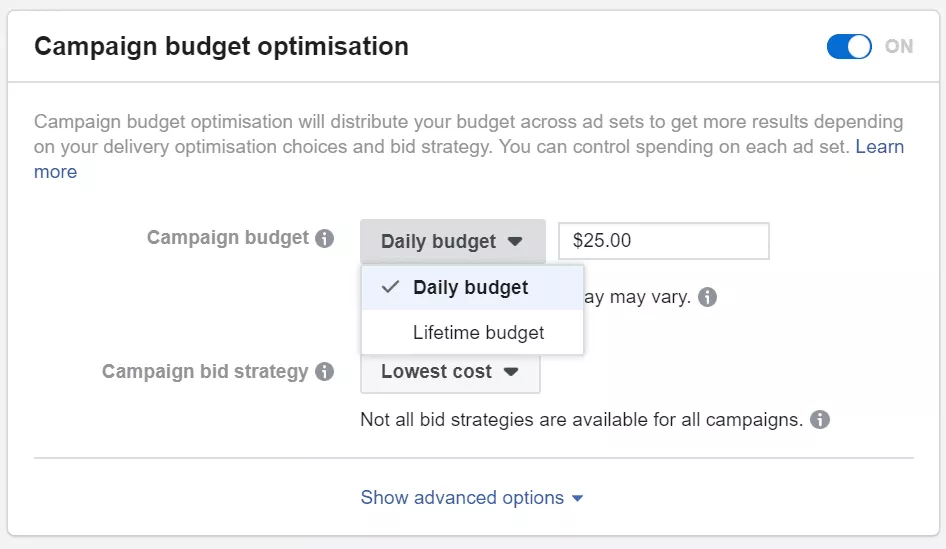946x549 pixels.
Task: Select Daily budget from the open menu
Action: (x=470, y=288)
